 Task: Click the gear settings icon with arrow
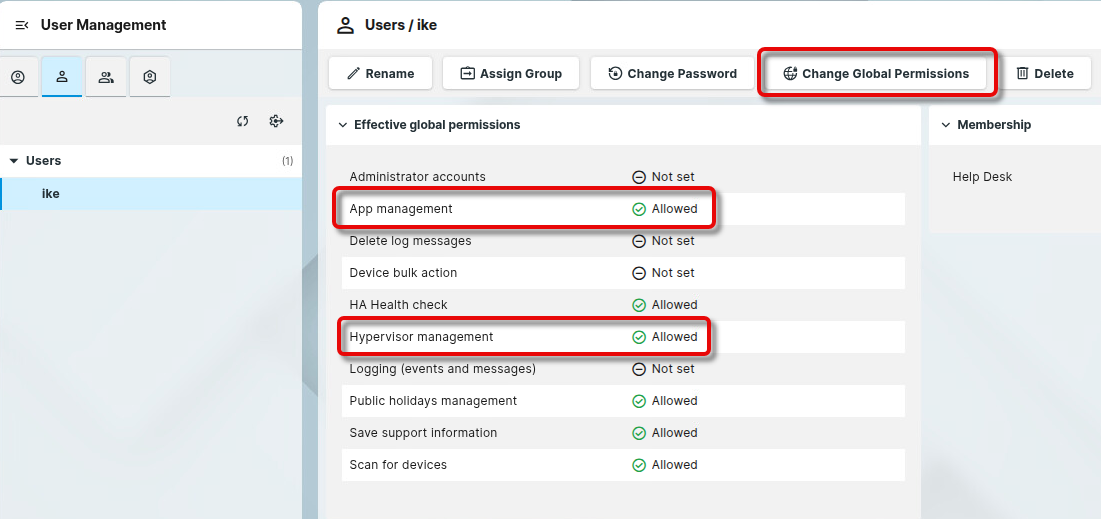[277, 121]
